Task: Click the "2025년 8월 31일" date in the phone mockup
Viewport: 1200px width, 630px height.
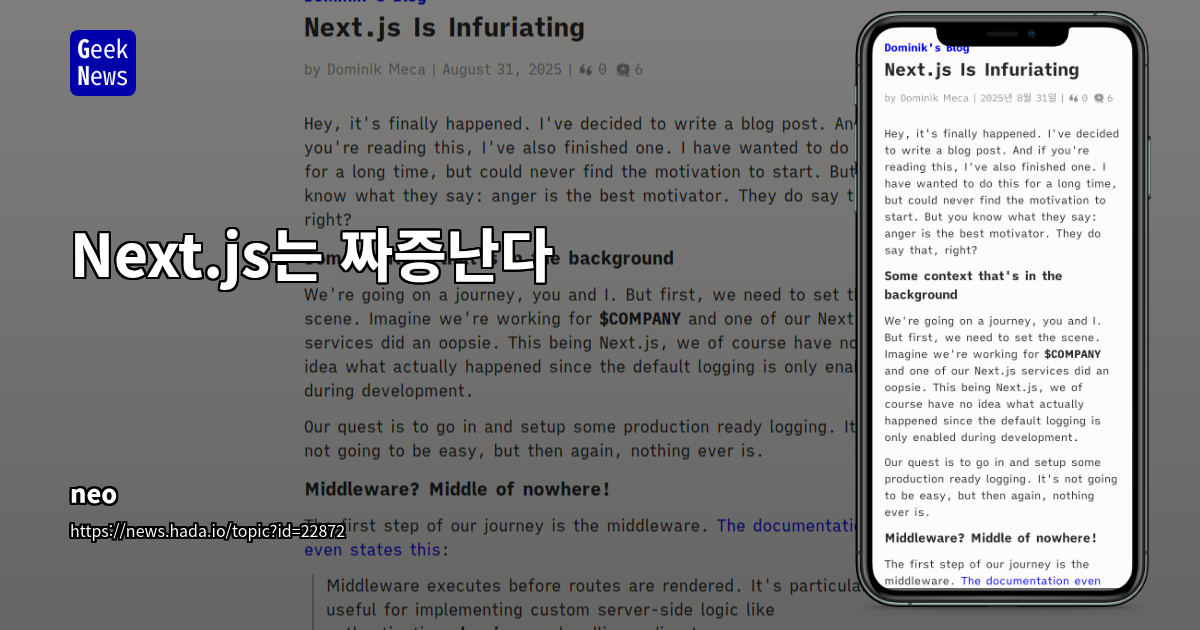Action: [1018, 98]
